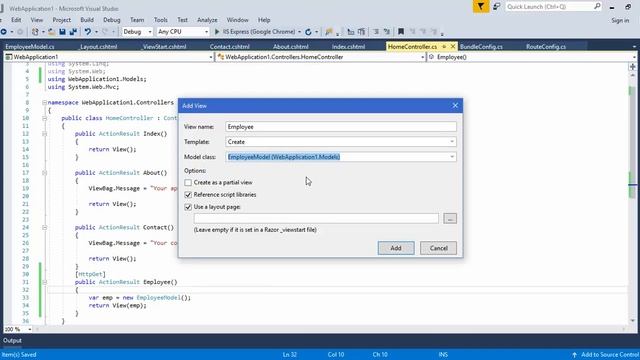640x360 pixels.
Task: Switch to the BundleConfig.cs tab
Action: (x=481, y=47)
